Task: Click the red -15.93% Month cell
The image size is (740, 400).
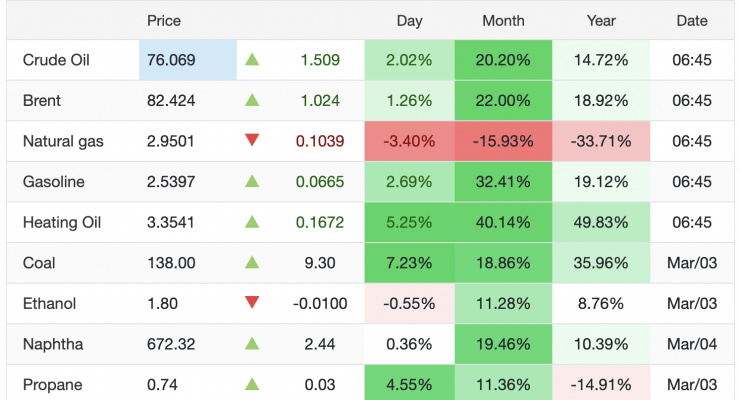Action: click(x=503, y=142)
